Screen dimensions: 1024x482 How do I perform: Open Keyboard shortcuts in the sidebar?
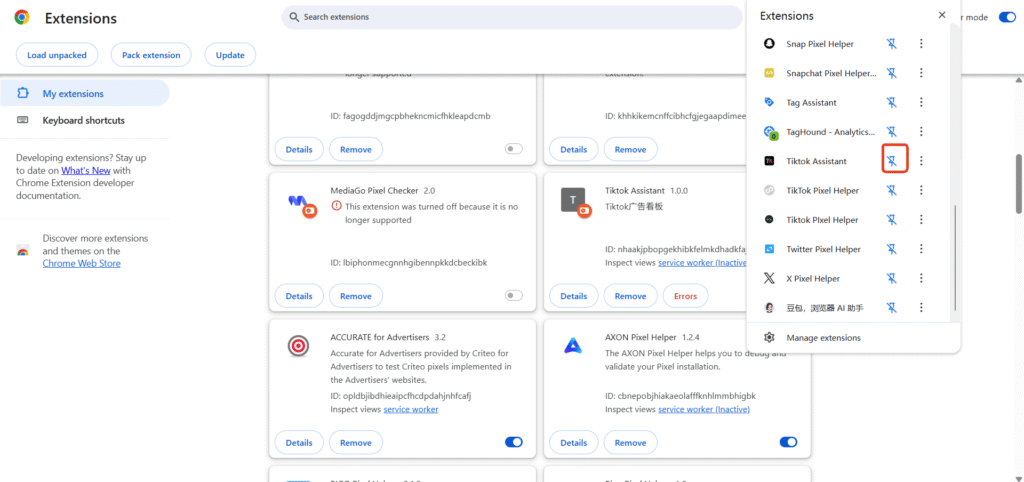[85, 120]
